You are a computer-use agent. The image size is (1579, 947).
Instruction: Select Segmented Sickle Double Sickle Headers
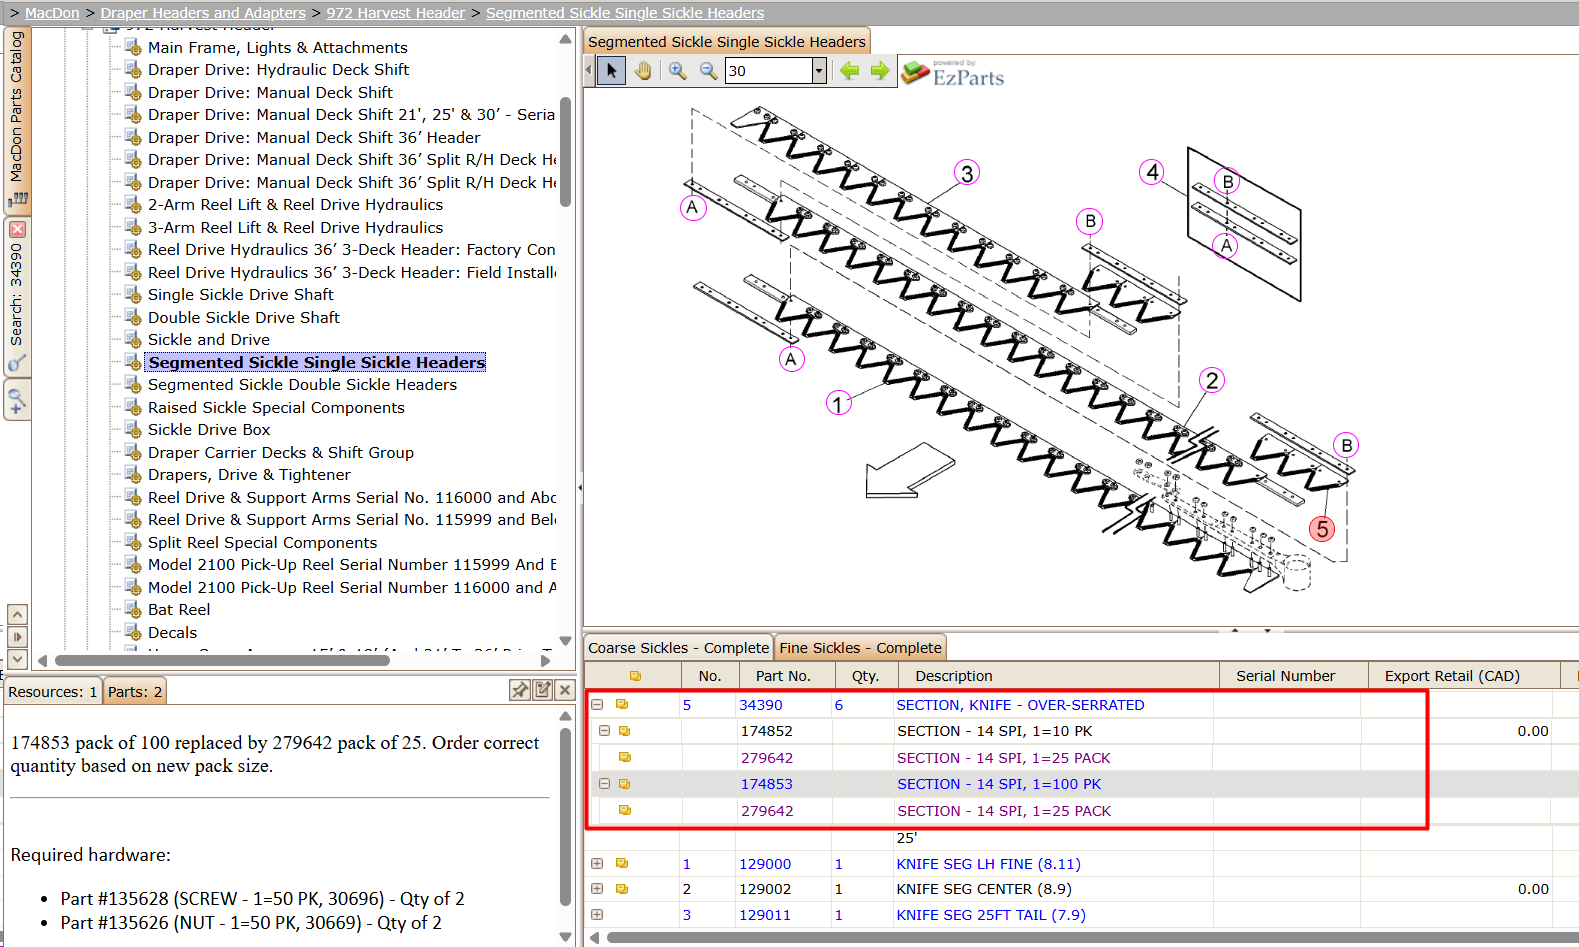tap(302, 385)
